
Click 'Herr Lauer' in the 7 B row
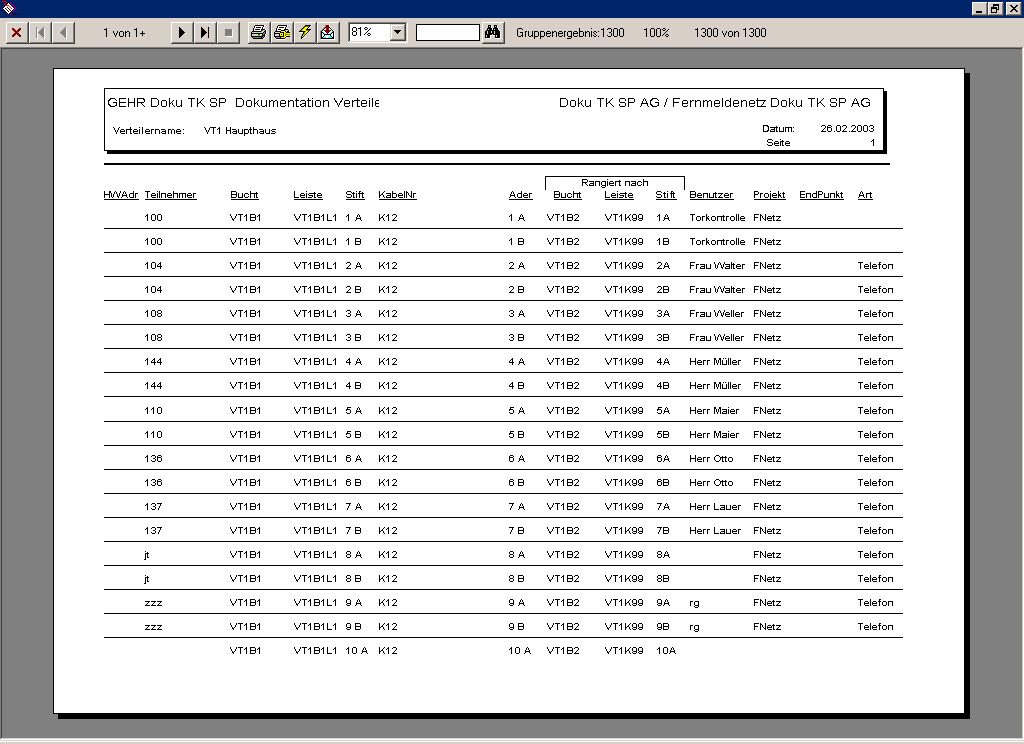click(715, 531)
